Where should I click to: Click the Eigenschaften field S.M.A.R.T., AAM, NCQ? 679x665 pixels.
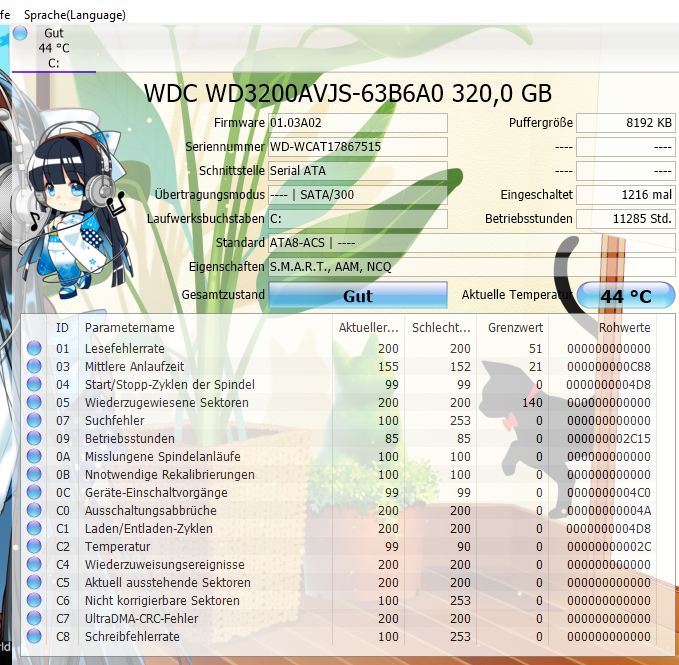(472, 267)
